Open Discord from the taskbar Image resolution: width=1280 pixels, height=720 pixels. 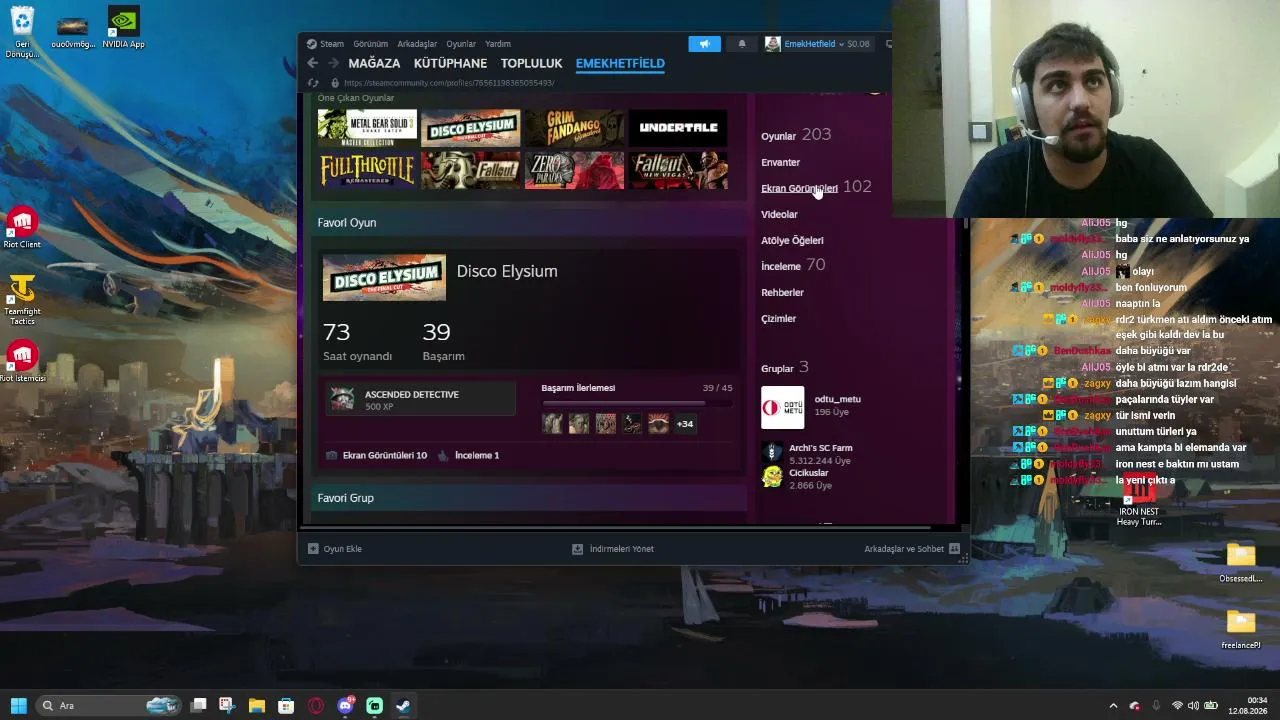coord(346,706)
